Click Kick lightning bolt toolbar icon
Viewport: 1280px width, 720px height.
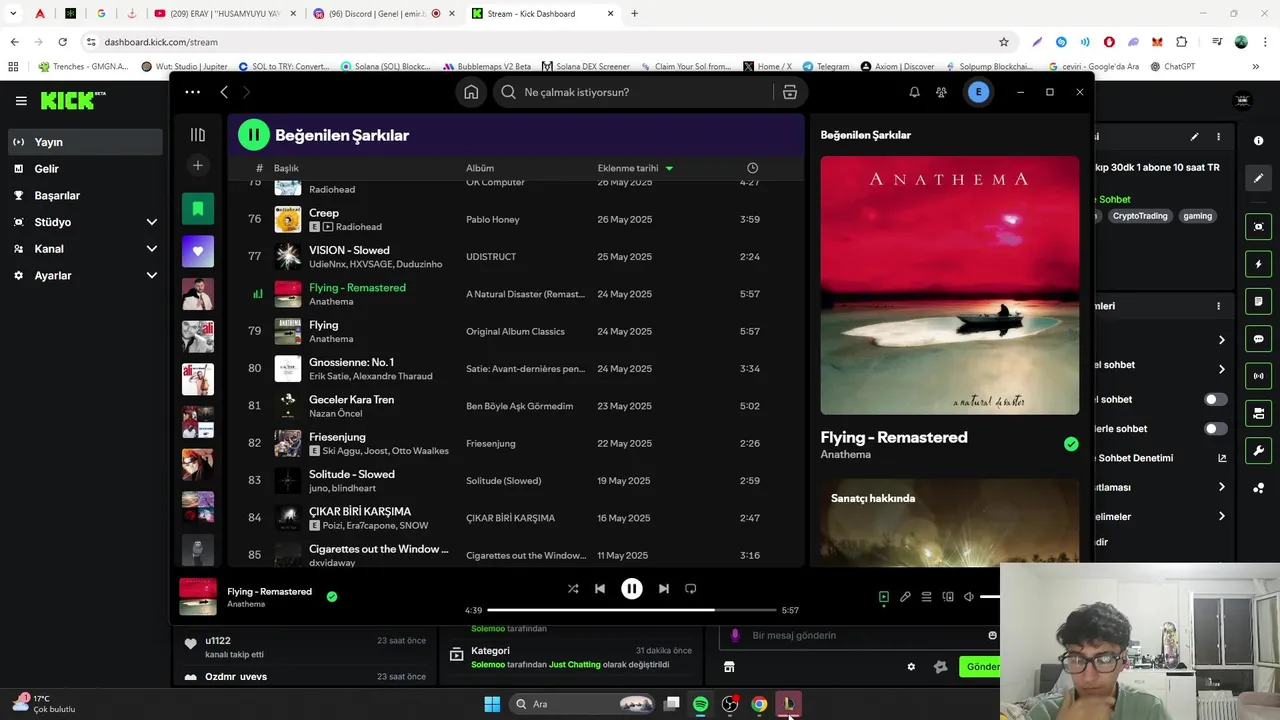tap(1259, 265)
